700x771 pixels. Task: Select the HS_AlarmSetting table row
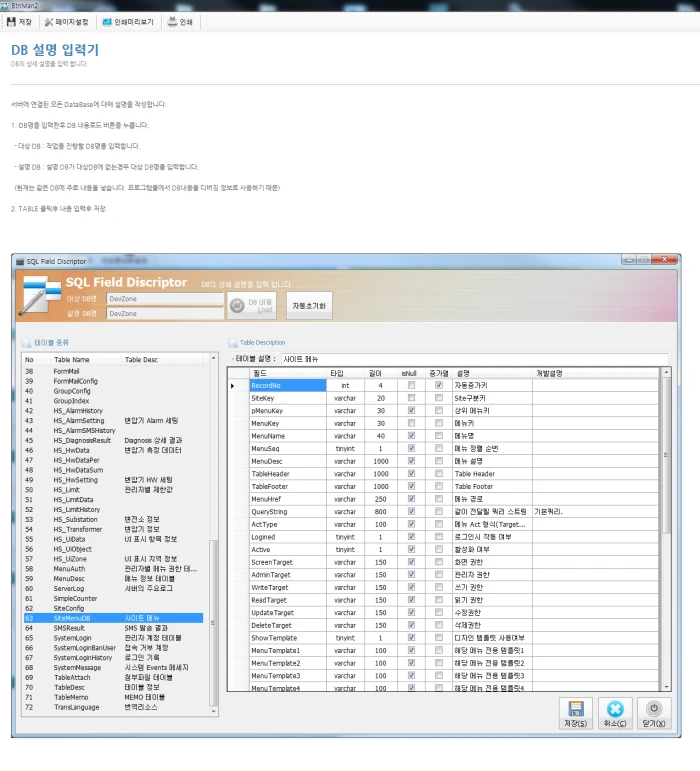(114, 420)
